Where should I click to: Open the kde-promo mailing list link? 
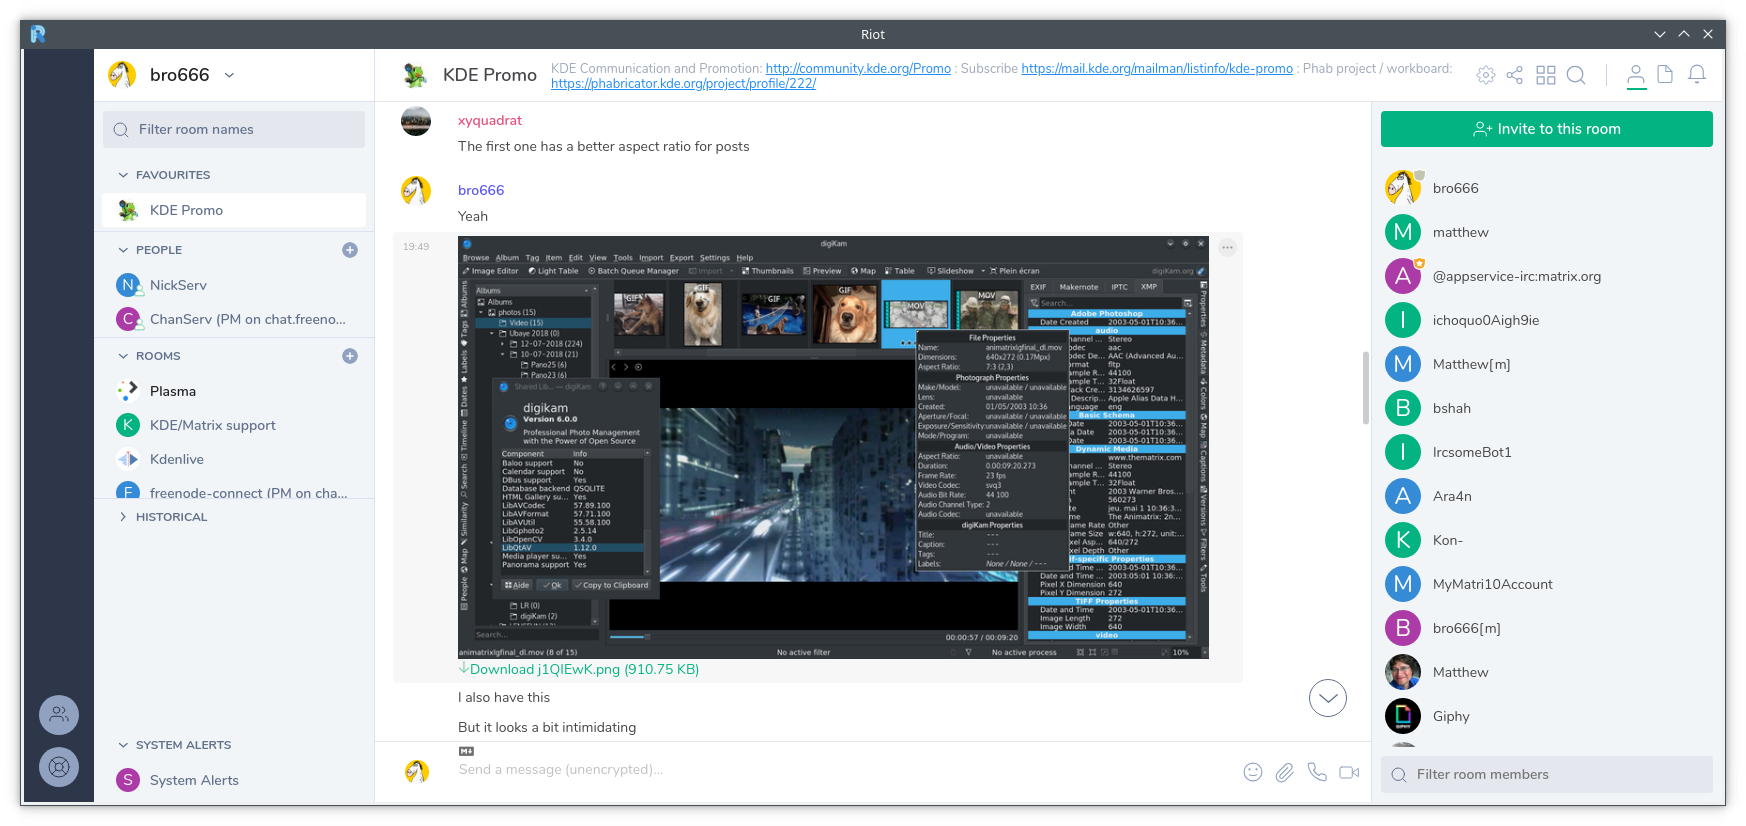(1157, 69)
